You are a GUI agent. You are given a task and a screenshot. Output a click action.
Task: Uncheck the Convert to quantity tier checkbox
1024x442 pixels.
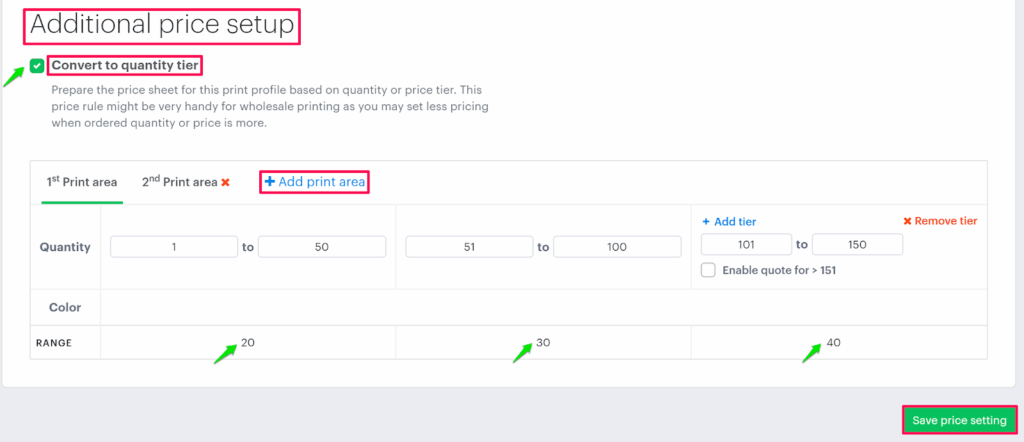37,66
